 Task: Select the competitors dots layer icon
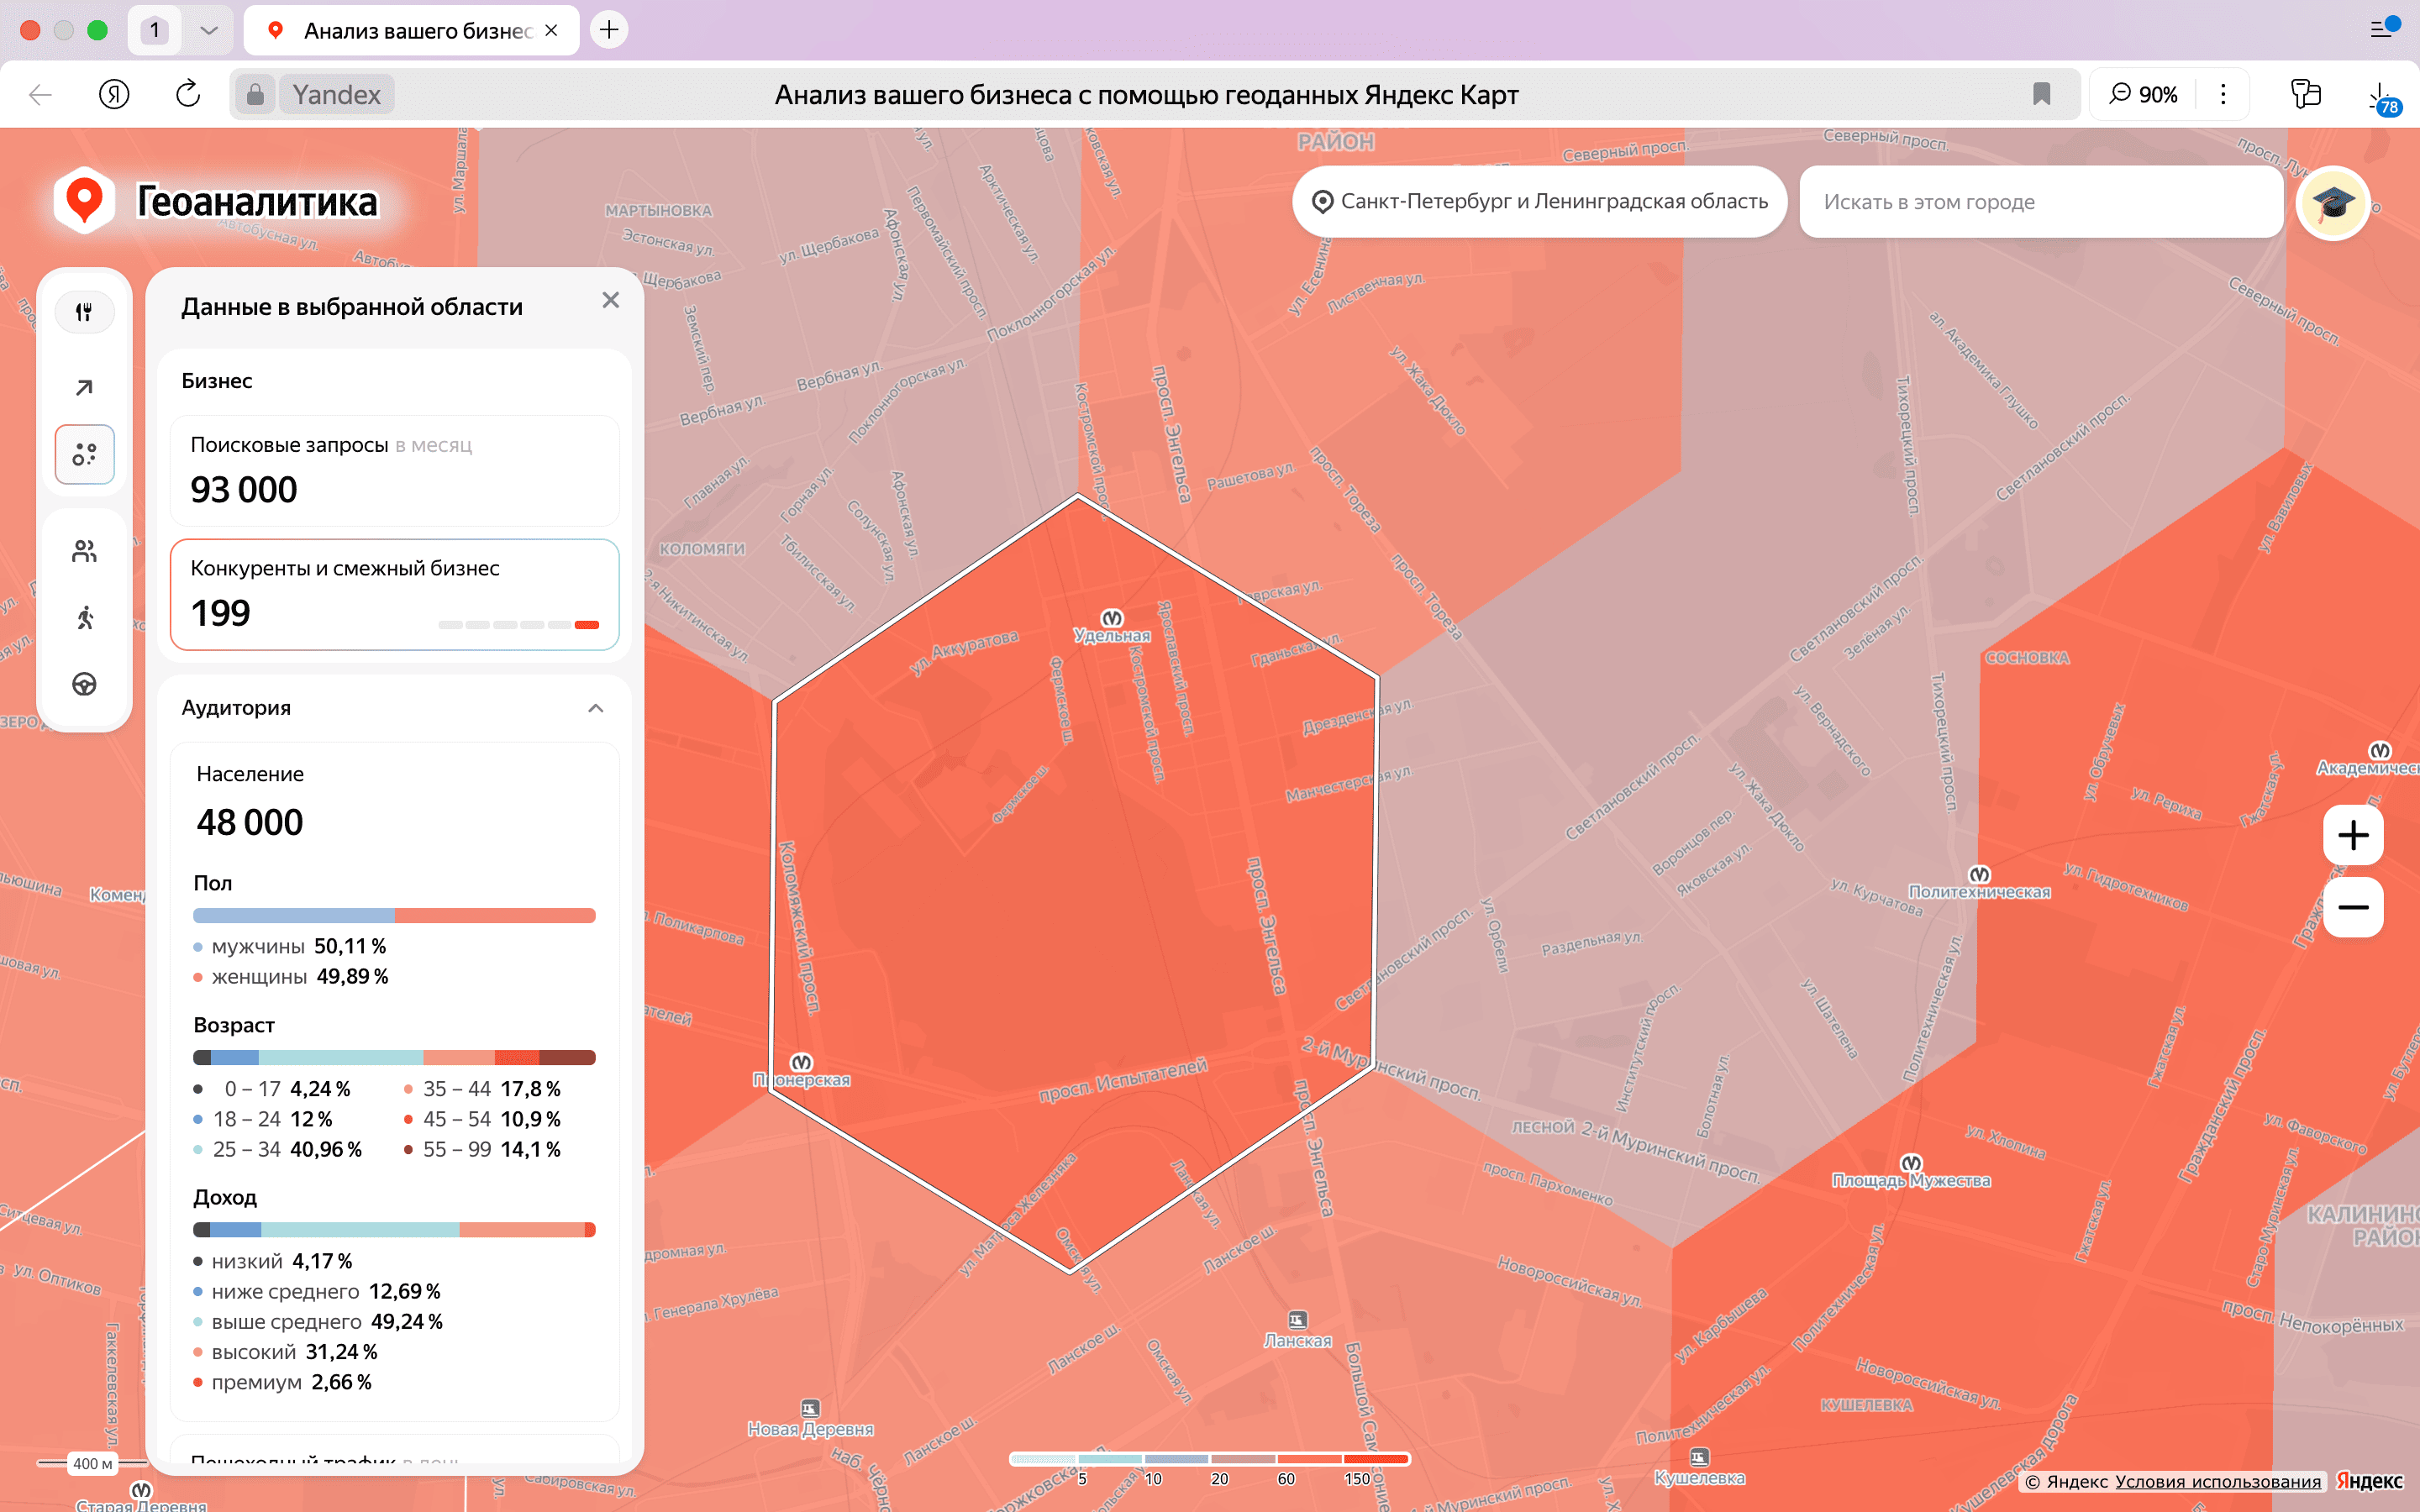tap(84, 455)
